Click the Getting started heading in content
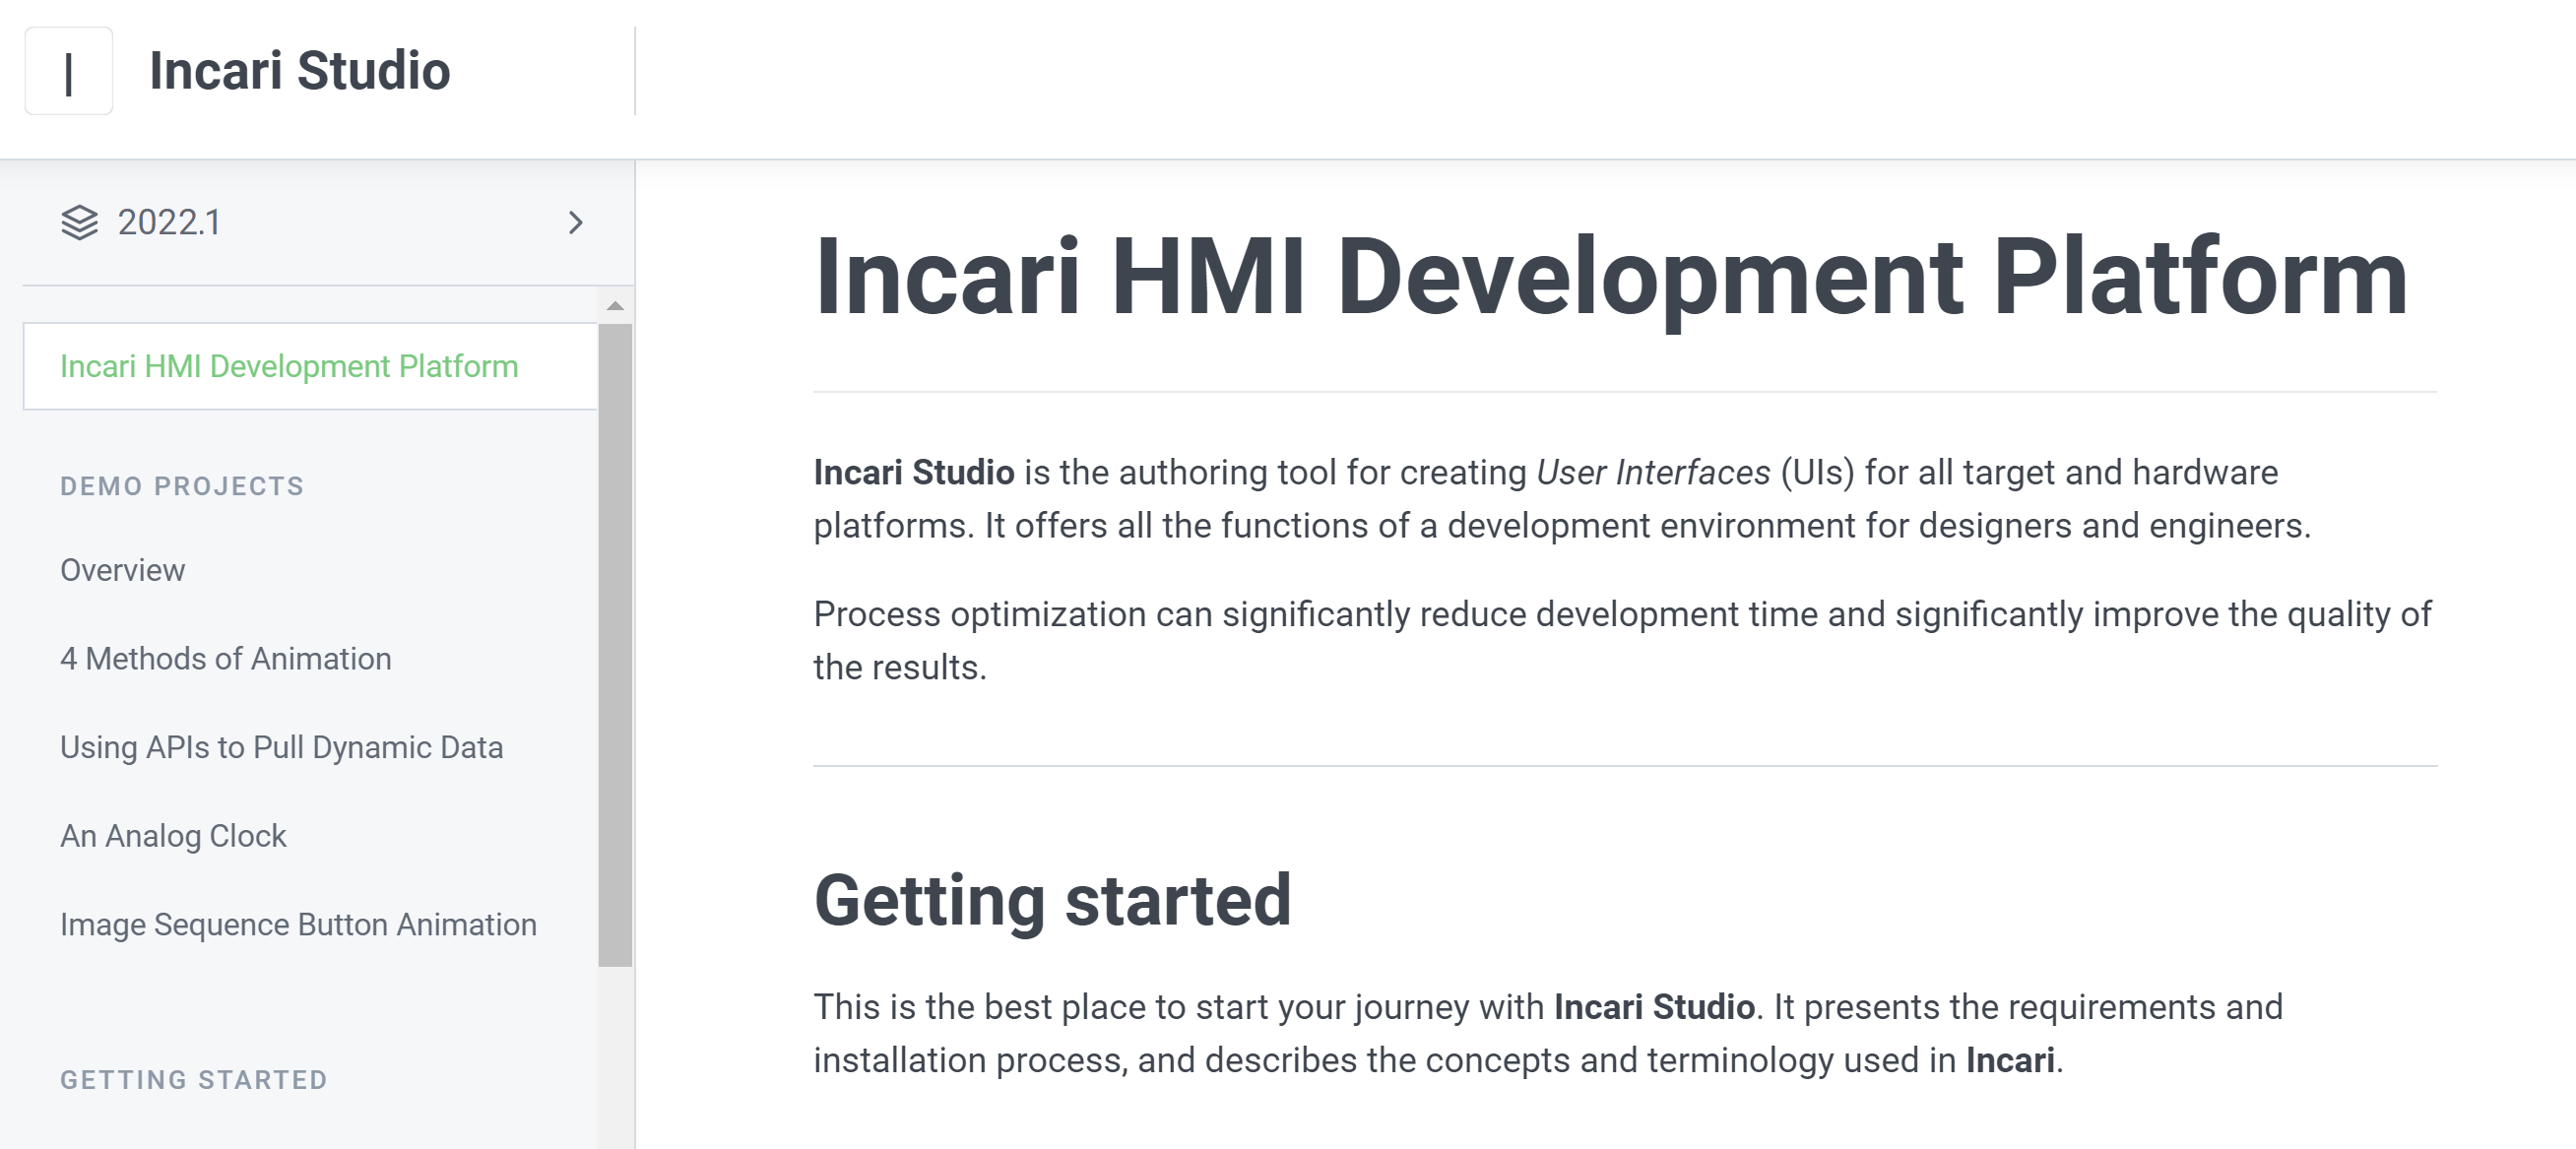Image resolution: width=2576 pixels, height=1149 pixels. [1052, 900]
